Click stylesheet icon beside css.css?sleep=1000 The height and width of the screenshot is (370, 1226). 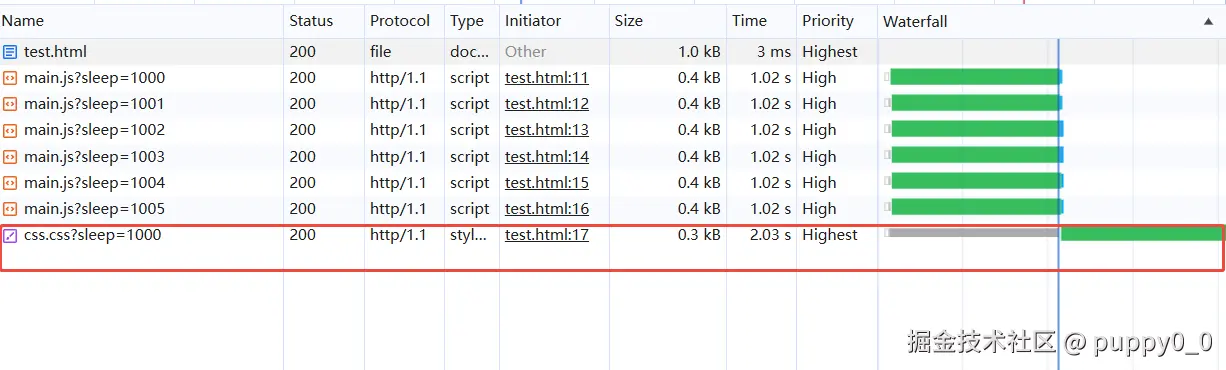[x=10, y=236]
